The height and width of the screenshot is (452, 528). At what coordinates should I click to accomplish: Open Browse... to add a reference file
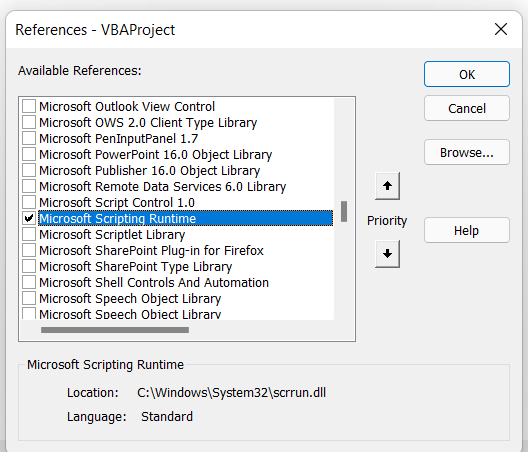pos(467,152)
